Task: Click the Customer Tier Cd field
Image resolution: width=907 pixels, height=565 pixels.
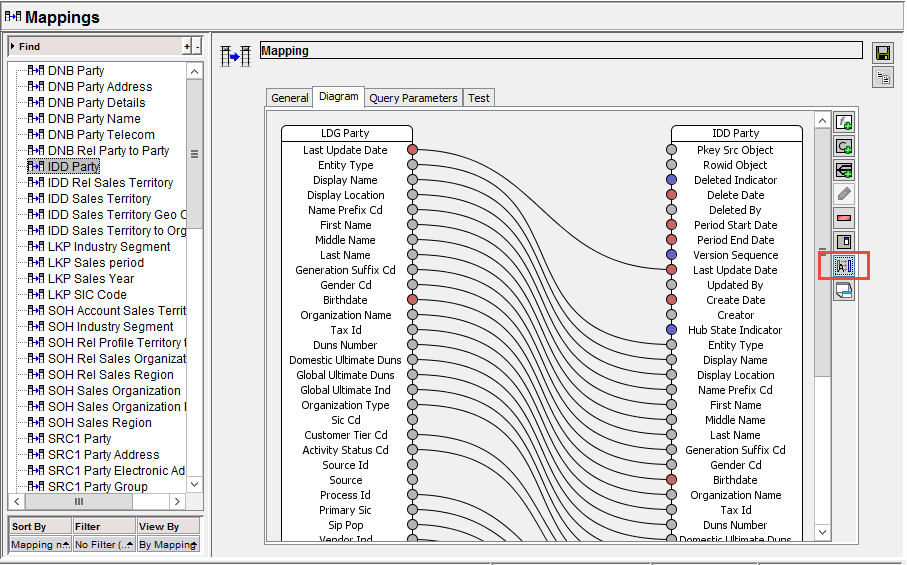Action: point(346,435)
